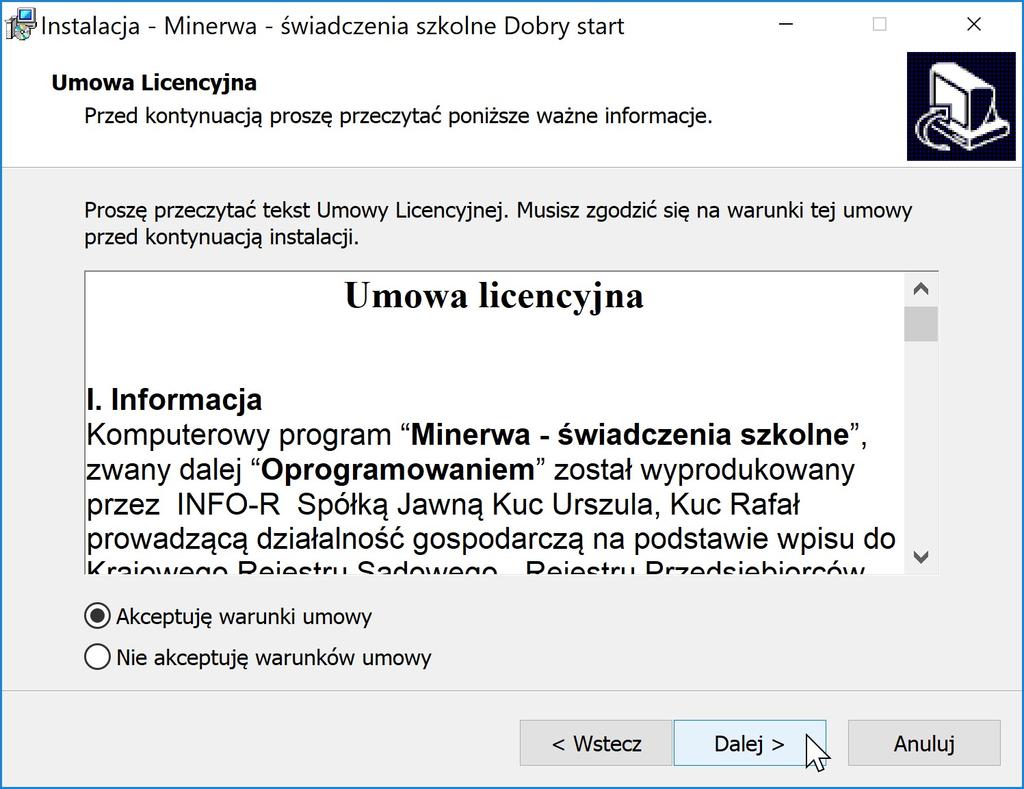Click the license text scrollbar thumb

[921, 324]
